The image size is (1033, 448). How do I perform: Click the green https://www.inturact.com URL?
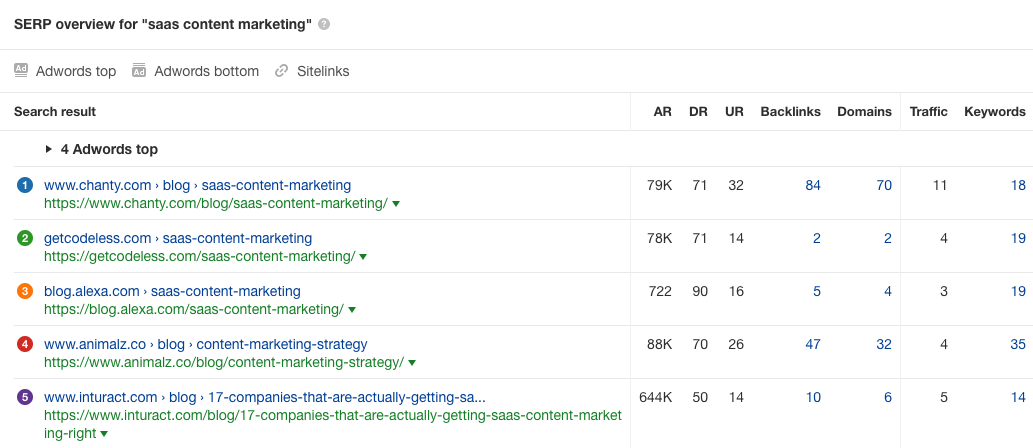333,424
